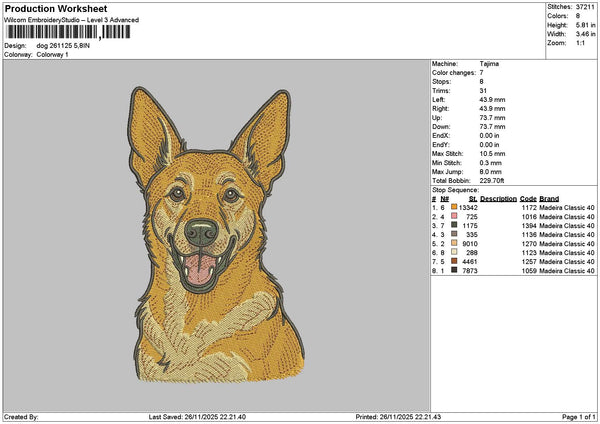
Task: Select the 'Code' column header
Action: (x=528, y=199)
